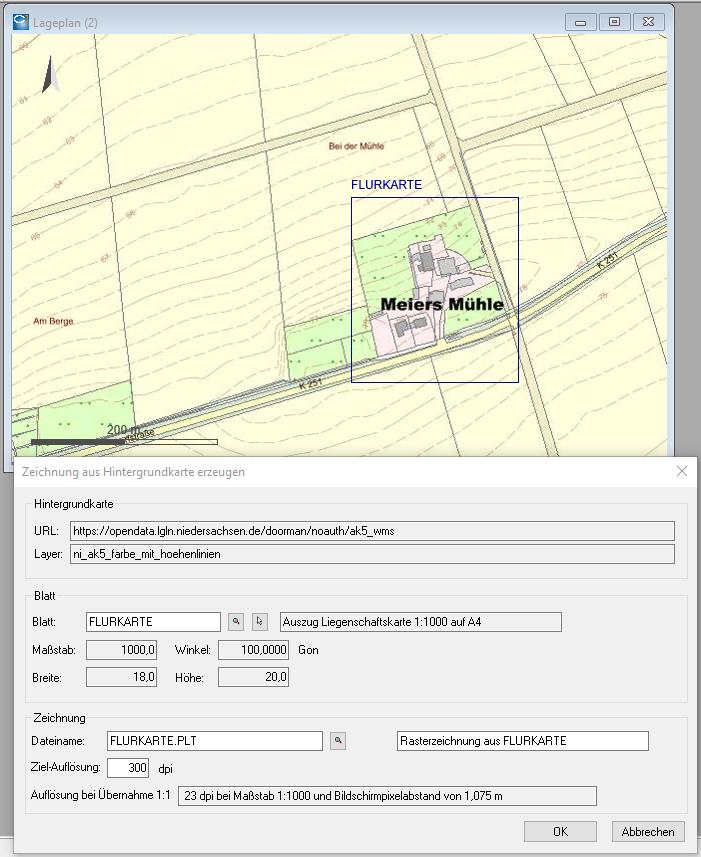Click the Rasterzeichnung aus FLURKARTE description field
This screenshot has height=857, width=701.
(x=523, y=741)
